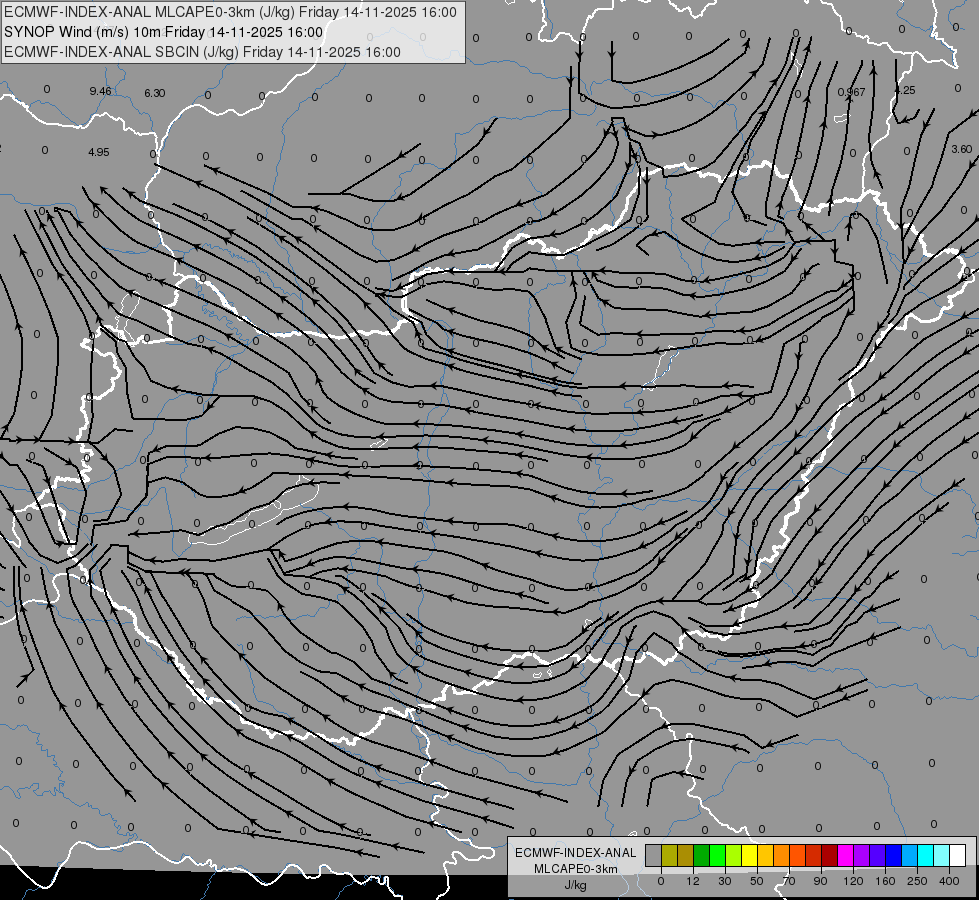The height and width of the screenshot is (900, 979).
Task: Click the legend tick label 120
Action: [x=853, y=881]
